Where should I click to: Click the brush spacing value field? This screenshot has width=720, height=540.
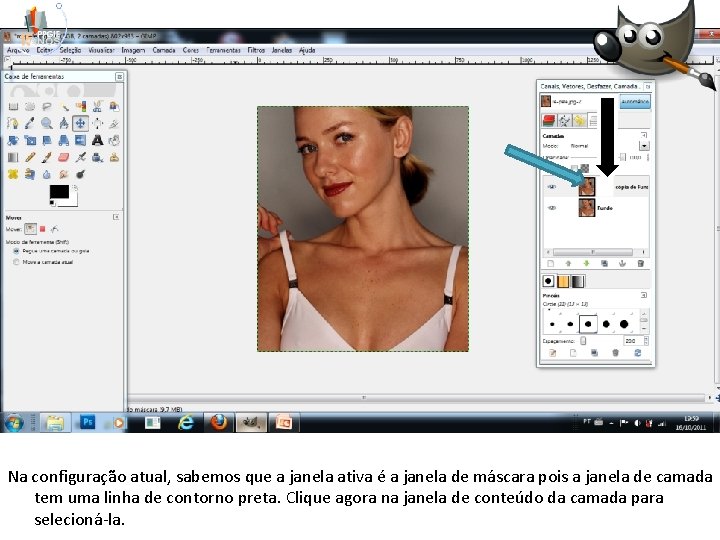(x=633, y=341)
